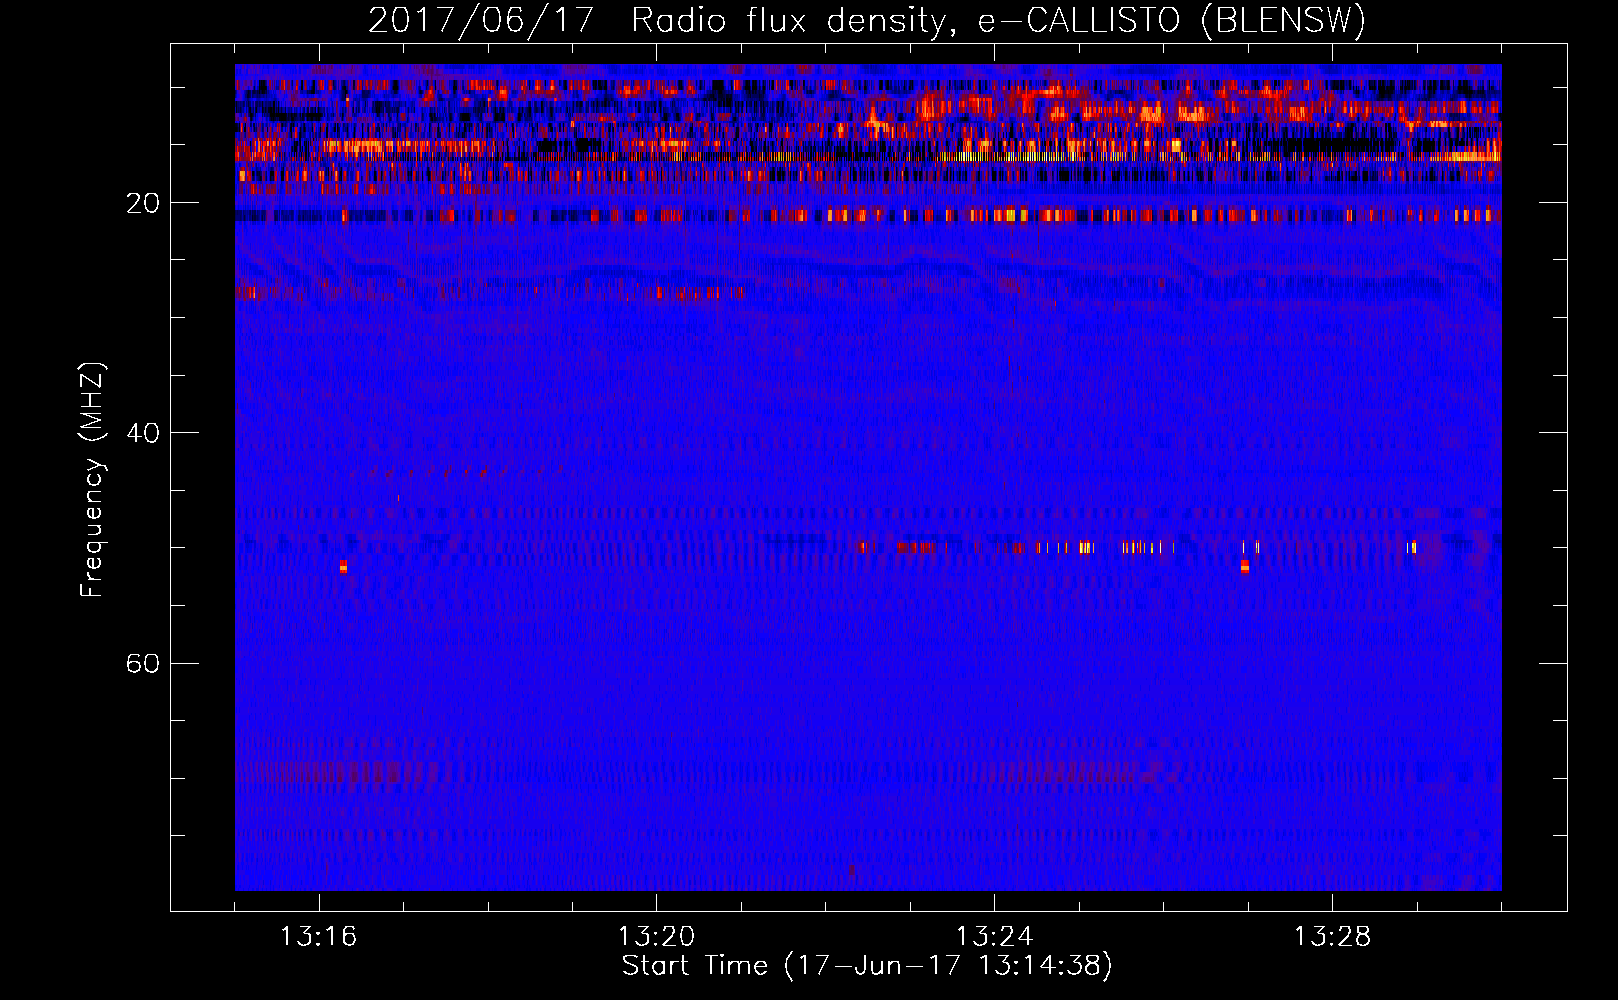Click the 60 frequency tick label
The width and height of the screenshot is (1618, 1000).
click(x=143, y=663)
